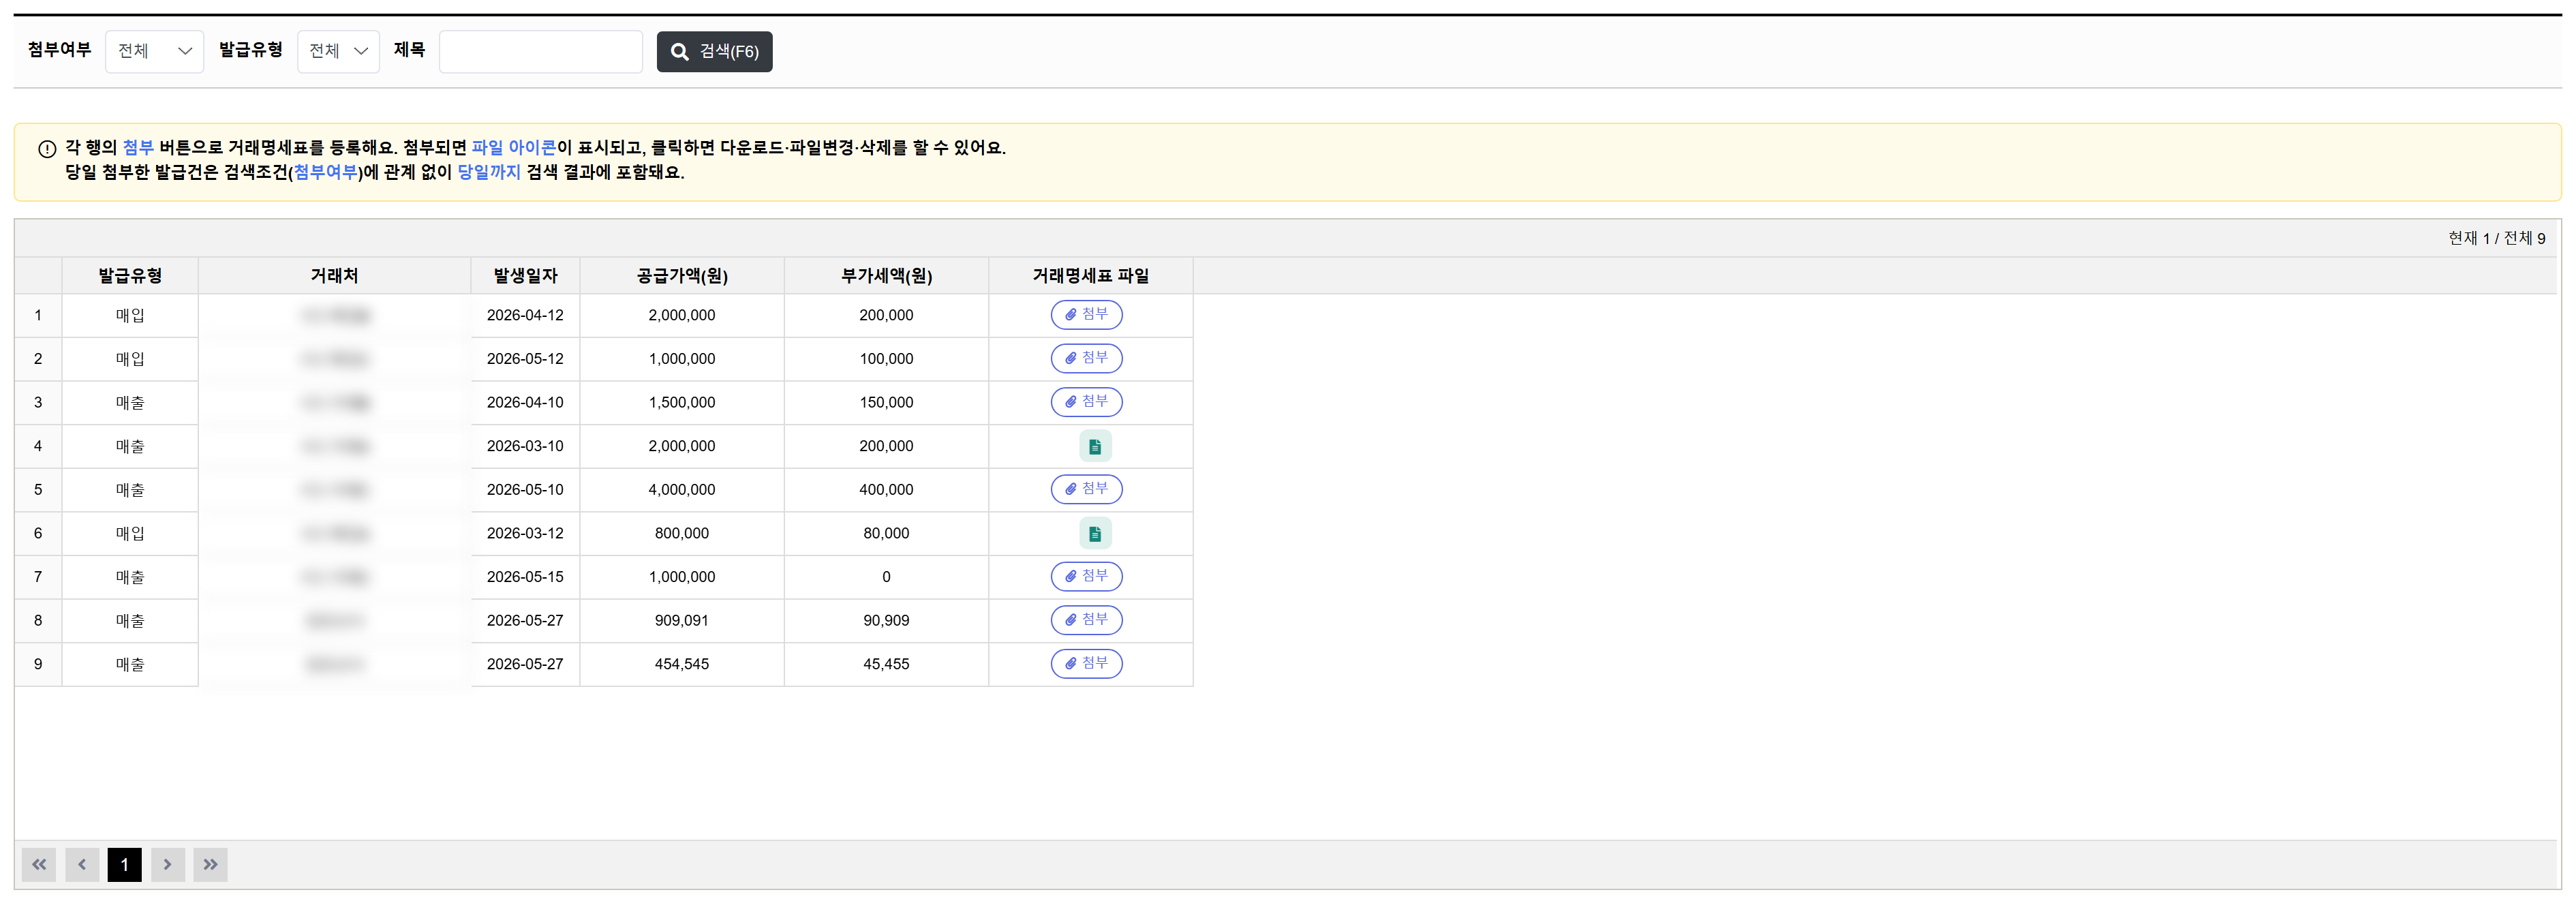Screen dimensions: 2576x901
Task: Click the supply amount 4,000,000
Action: (682, 489)
